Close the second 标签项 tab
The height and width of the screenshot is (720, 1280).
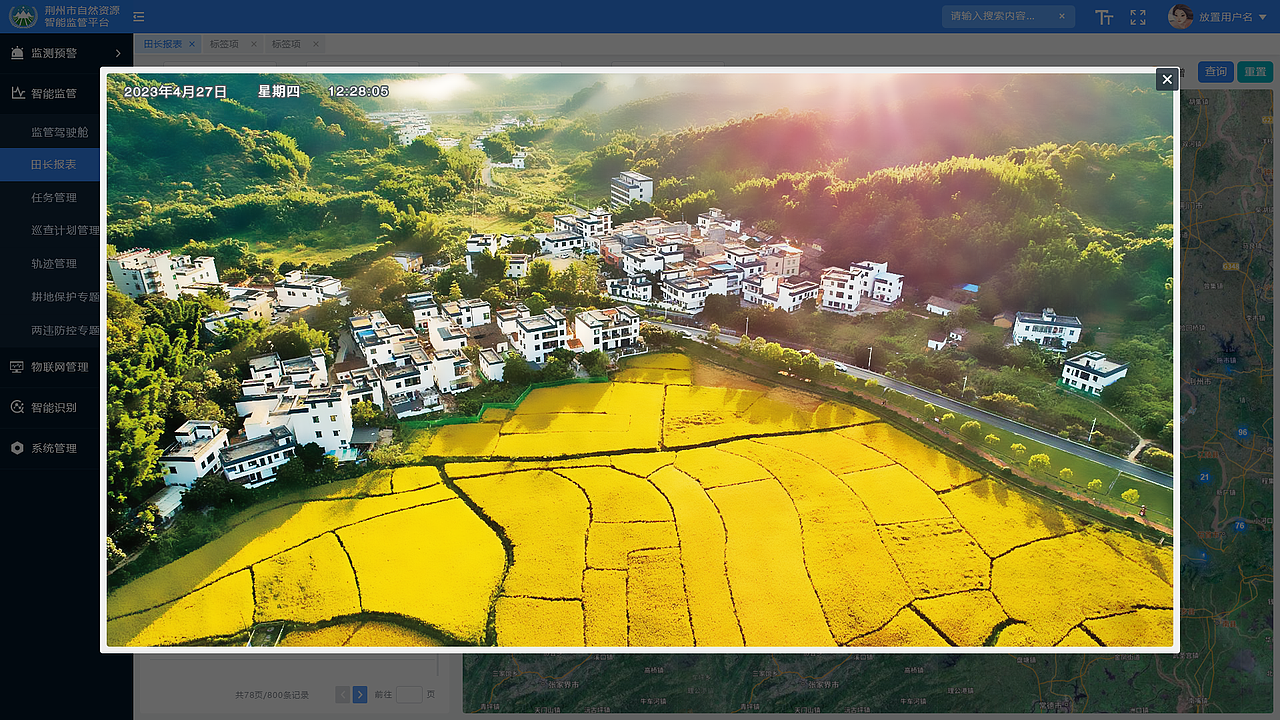tap(316, 44)
